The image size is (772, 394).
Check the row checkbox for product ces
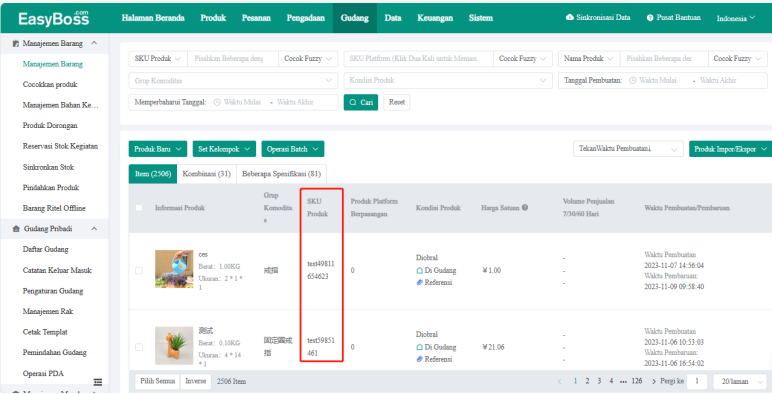(139, 270)
